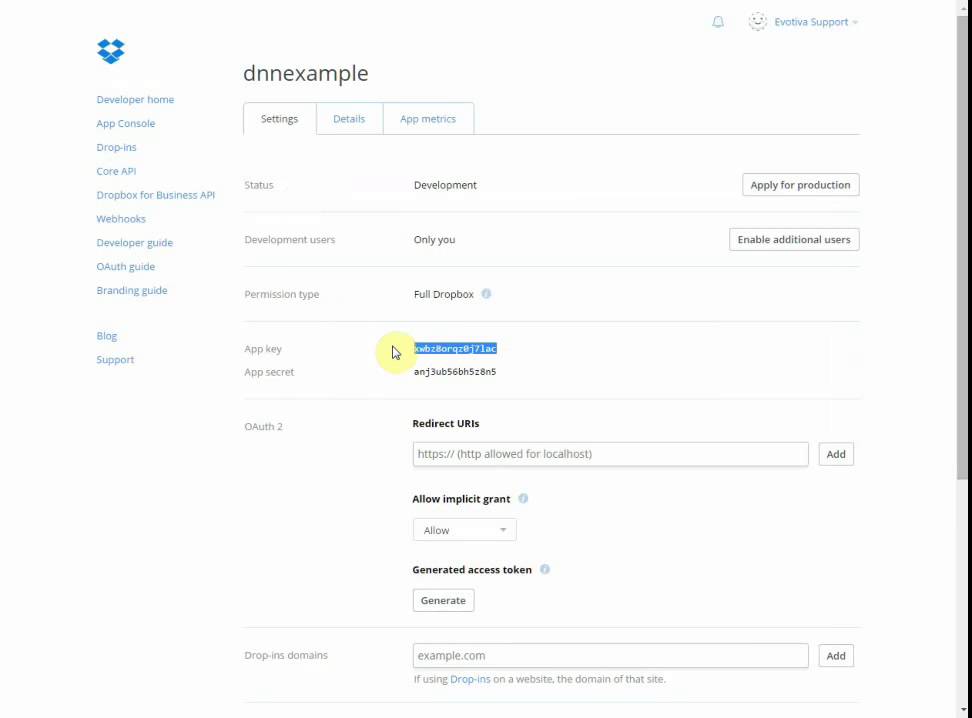Click the Drop-ins link in helper text

coord(470,679)
